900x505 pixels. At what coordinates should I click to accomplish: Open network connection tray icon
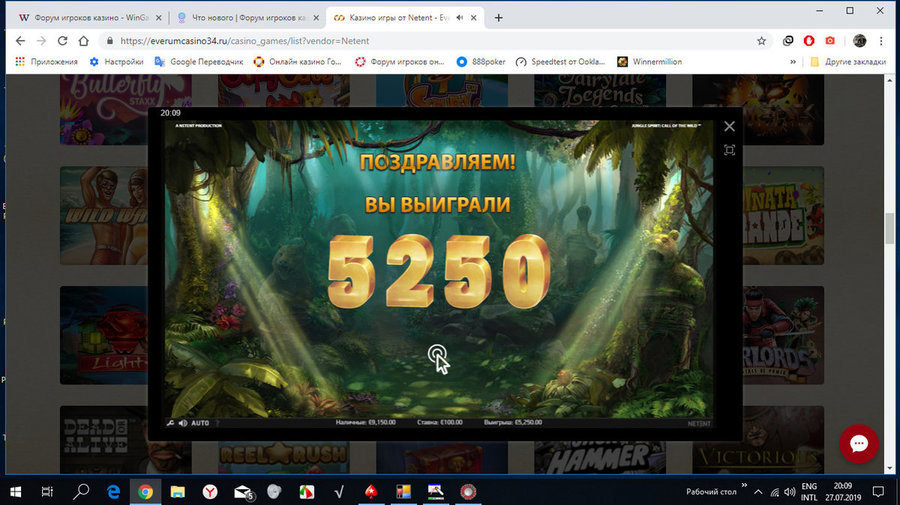coord(774,492)
